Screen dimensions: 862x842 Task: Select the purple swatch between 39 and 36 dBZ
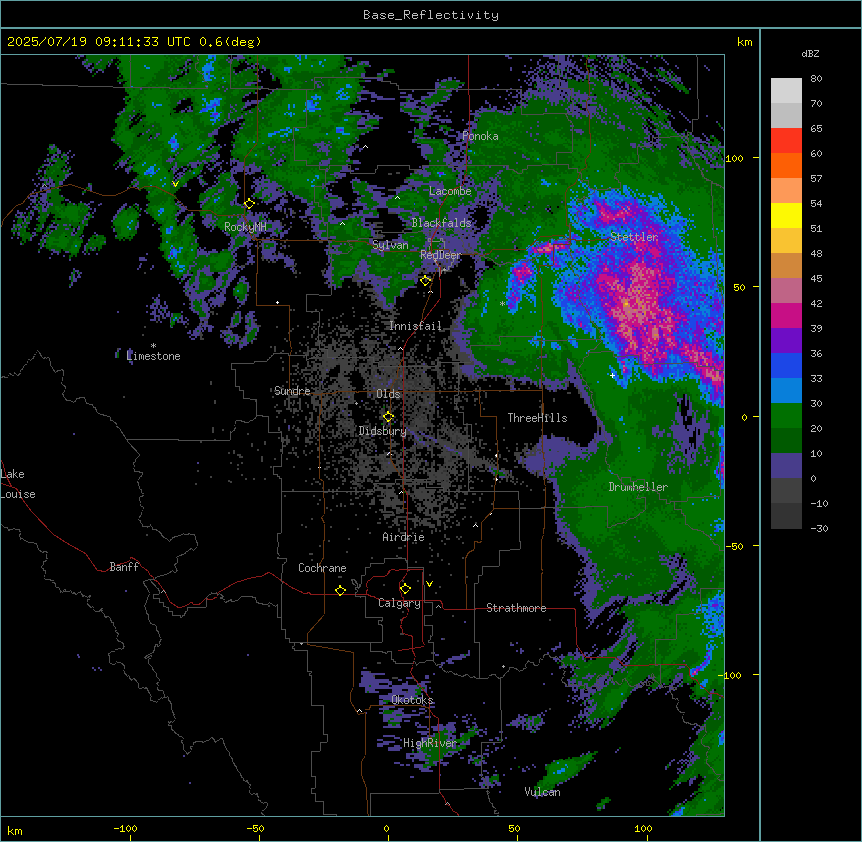pos(786,340)
